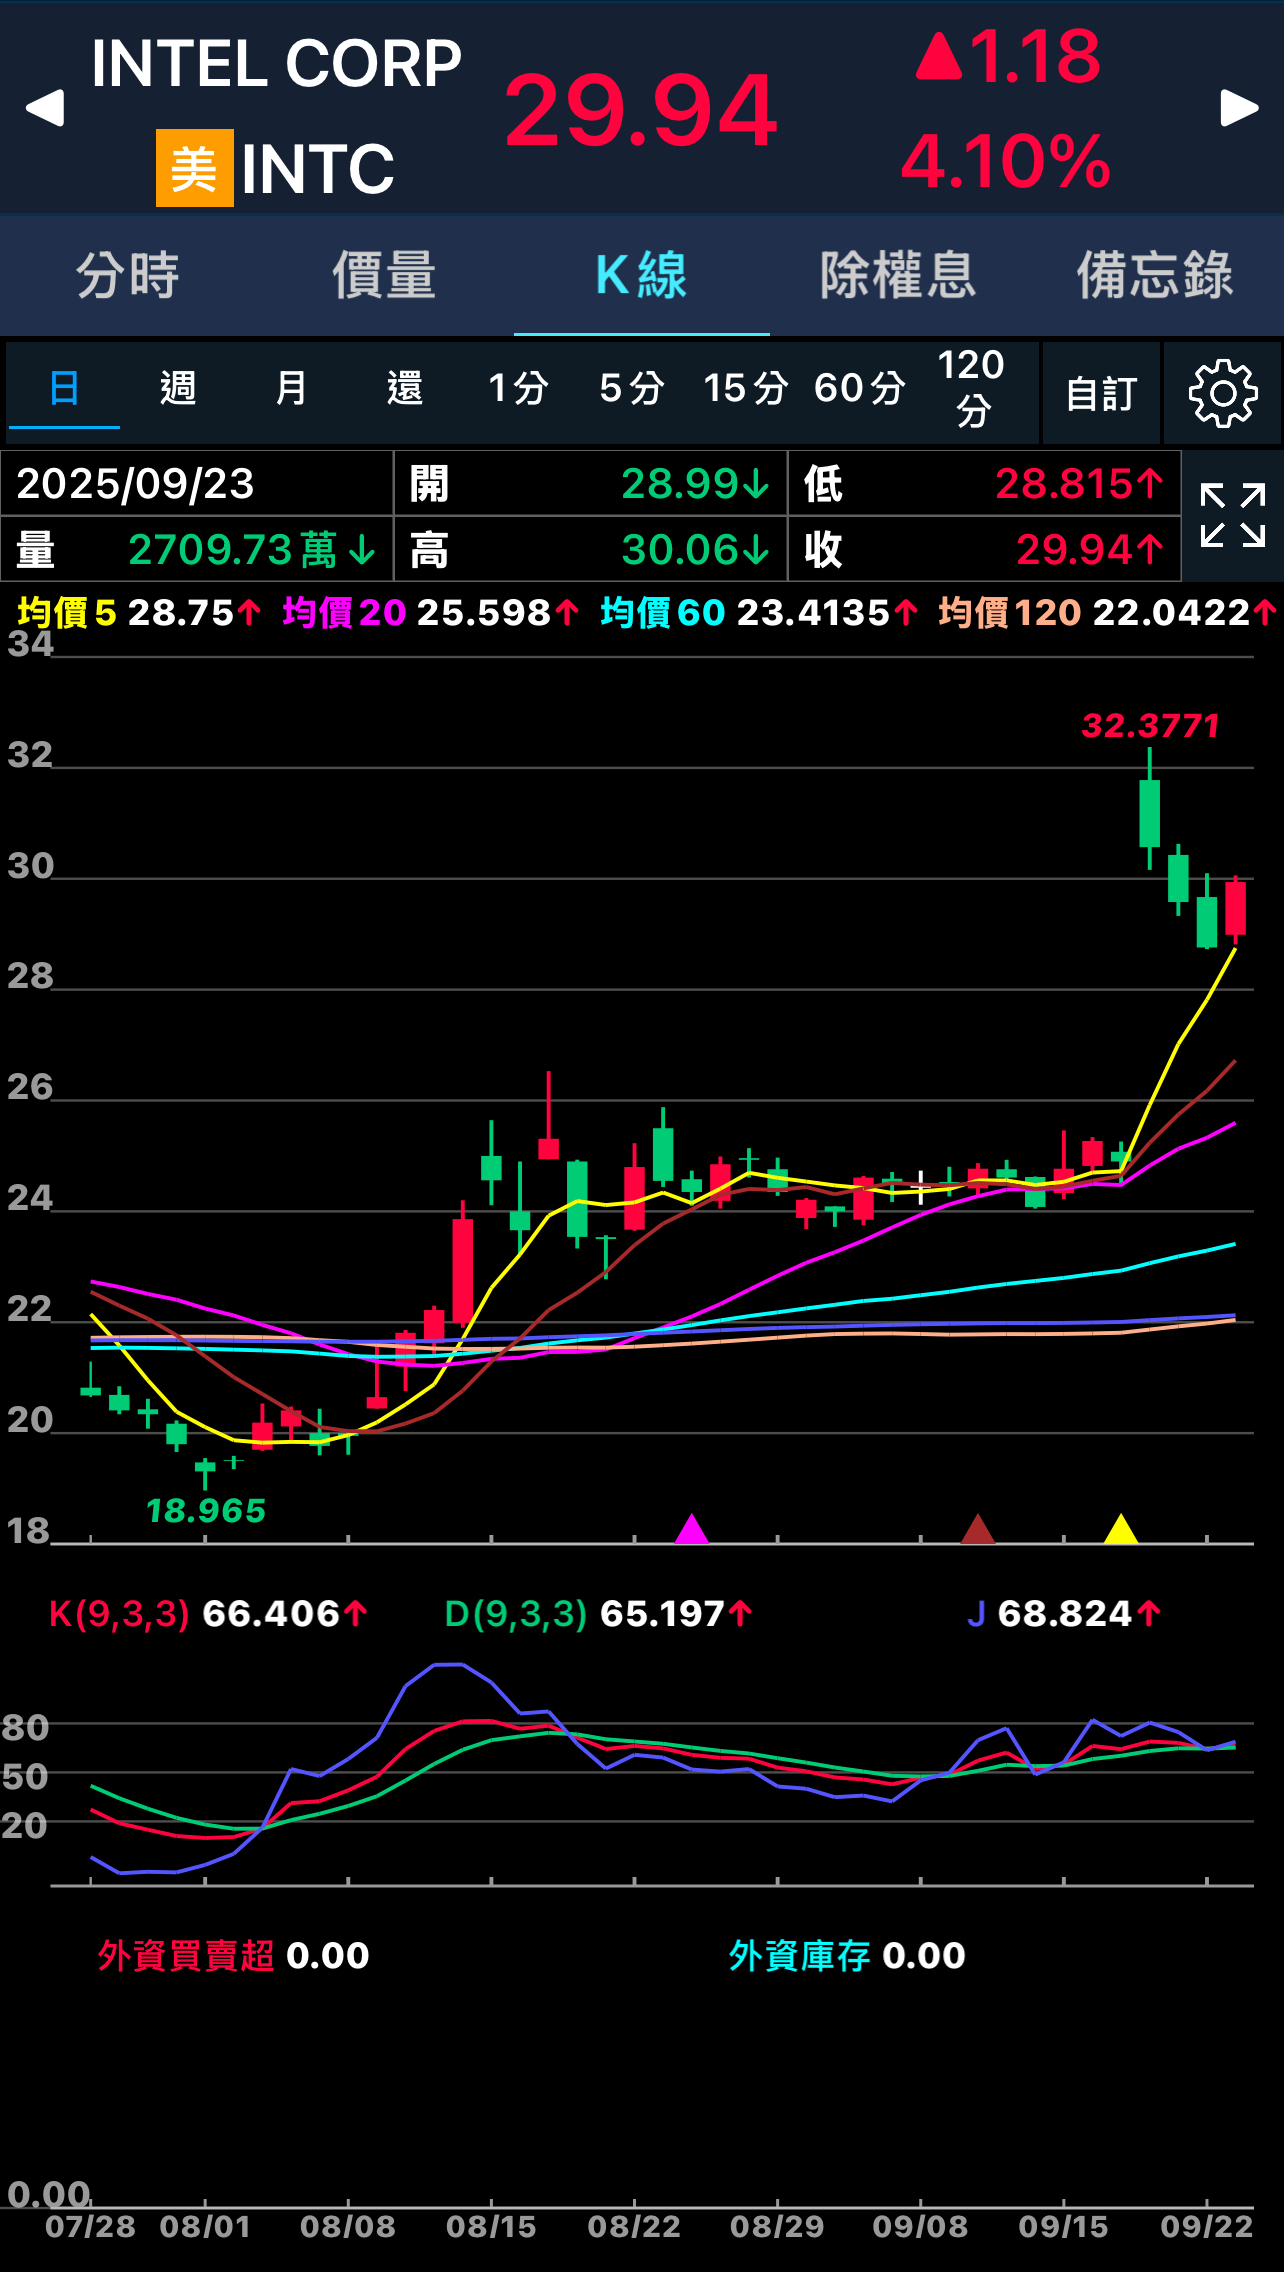Open the 備忘錄 tab
Screen dimensions: 1284x2272
pos(1155,275)
